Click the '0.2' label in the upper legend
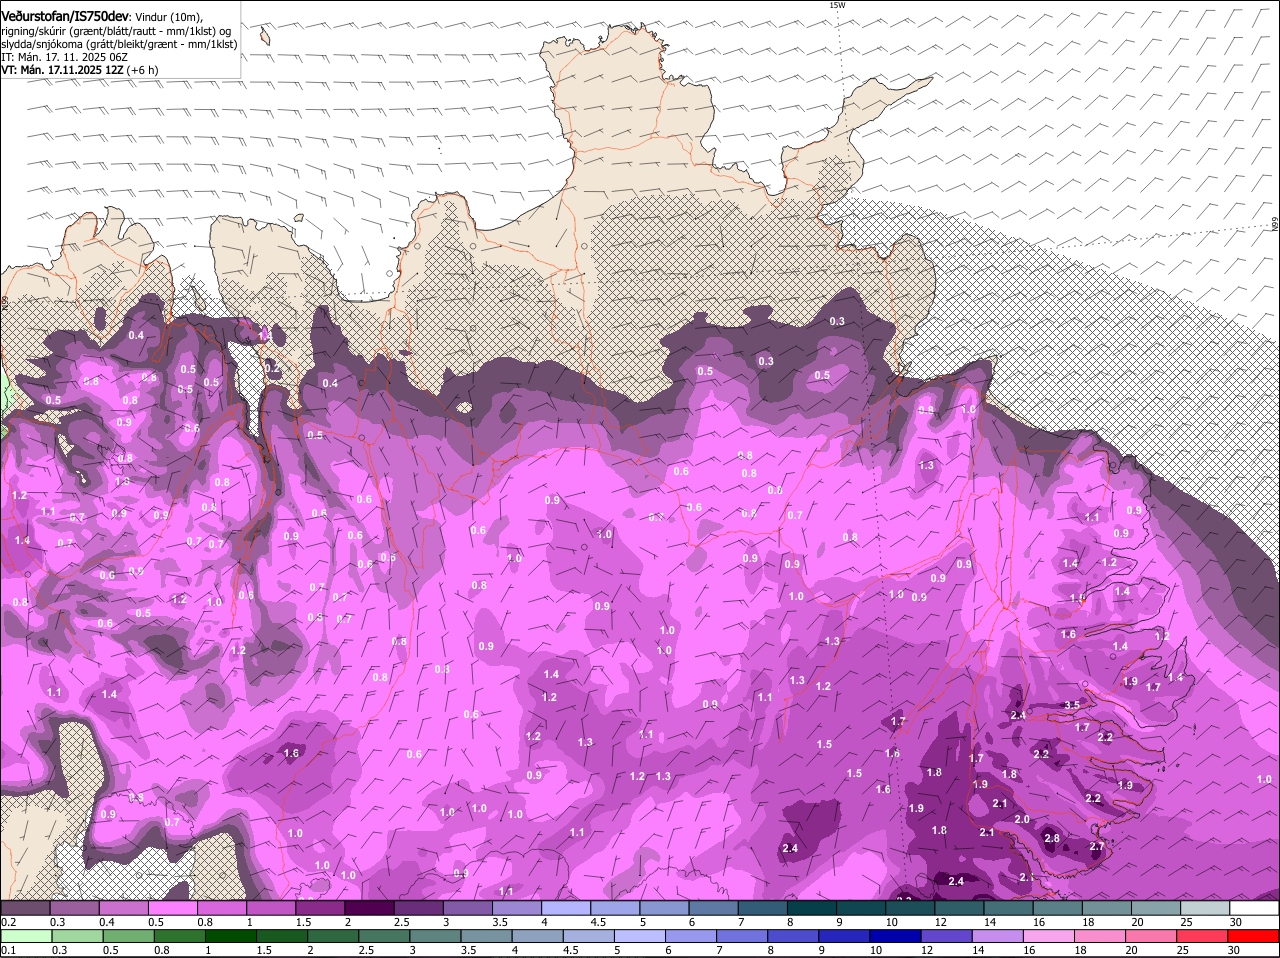 click(x=8, y=922)
